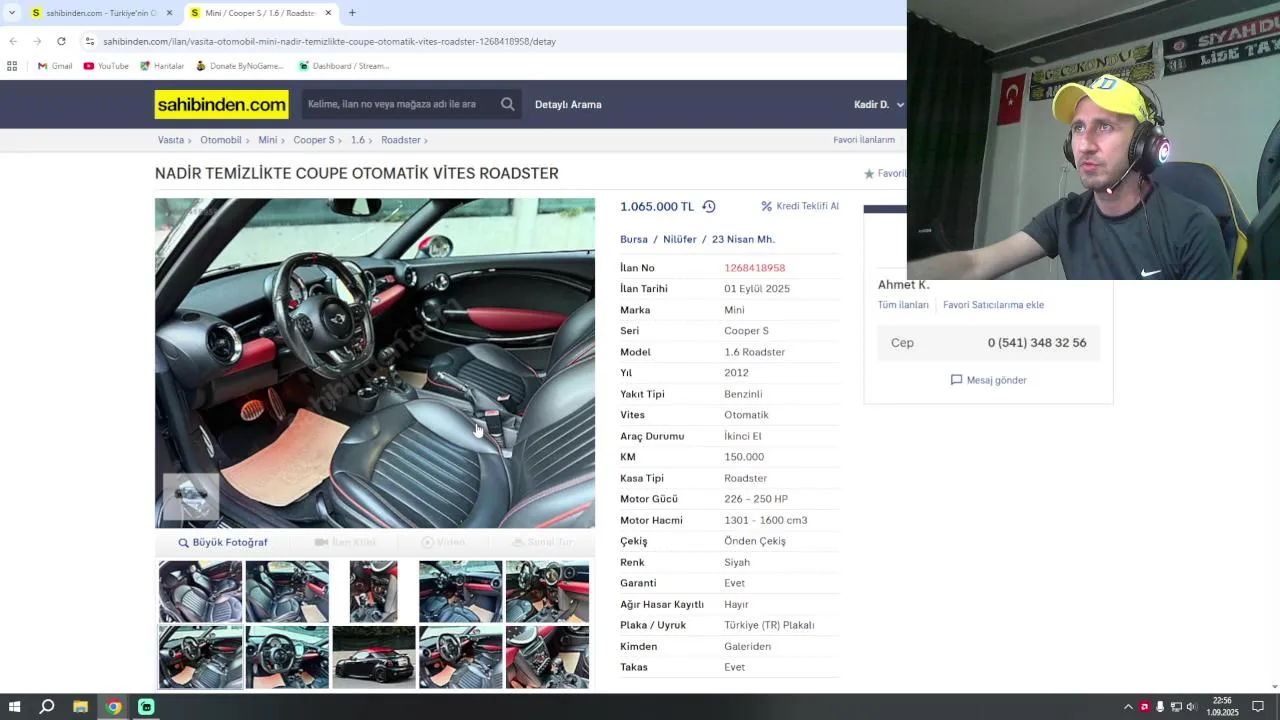The image size is (1280, 720).
Task: Open the Chrome apps grid icon
Action: pyautogui.click(x=12, y=66)
